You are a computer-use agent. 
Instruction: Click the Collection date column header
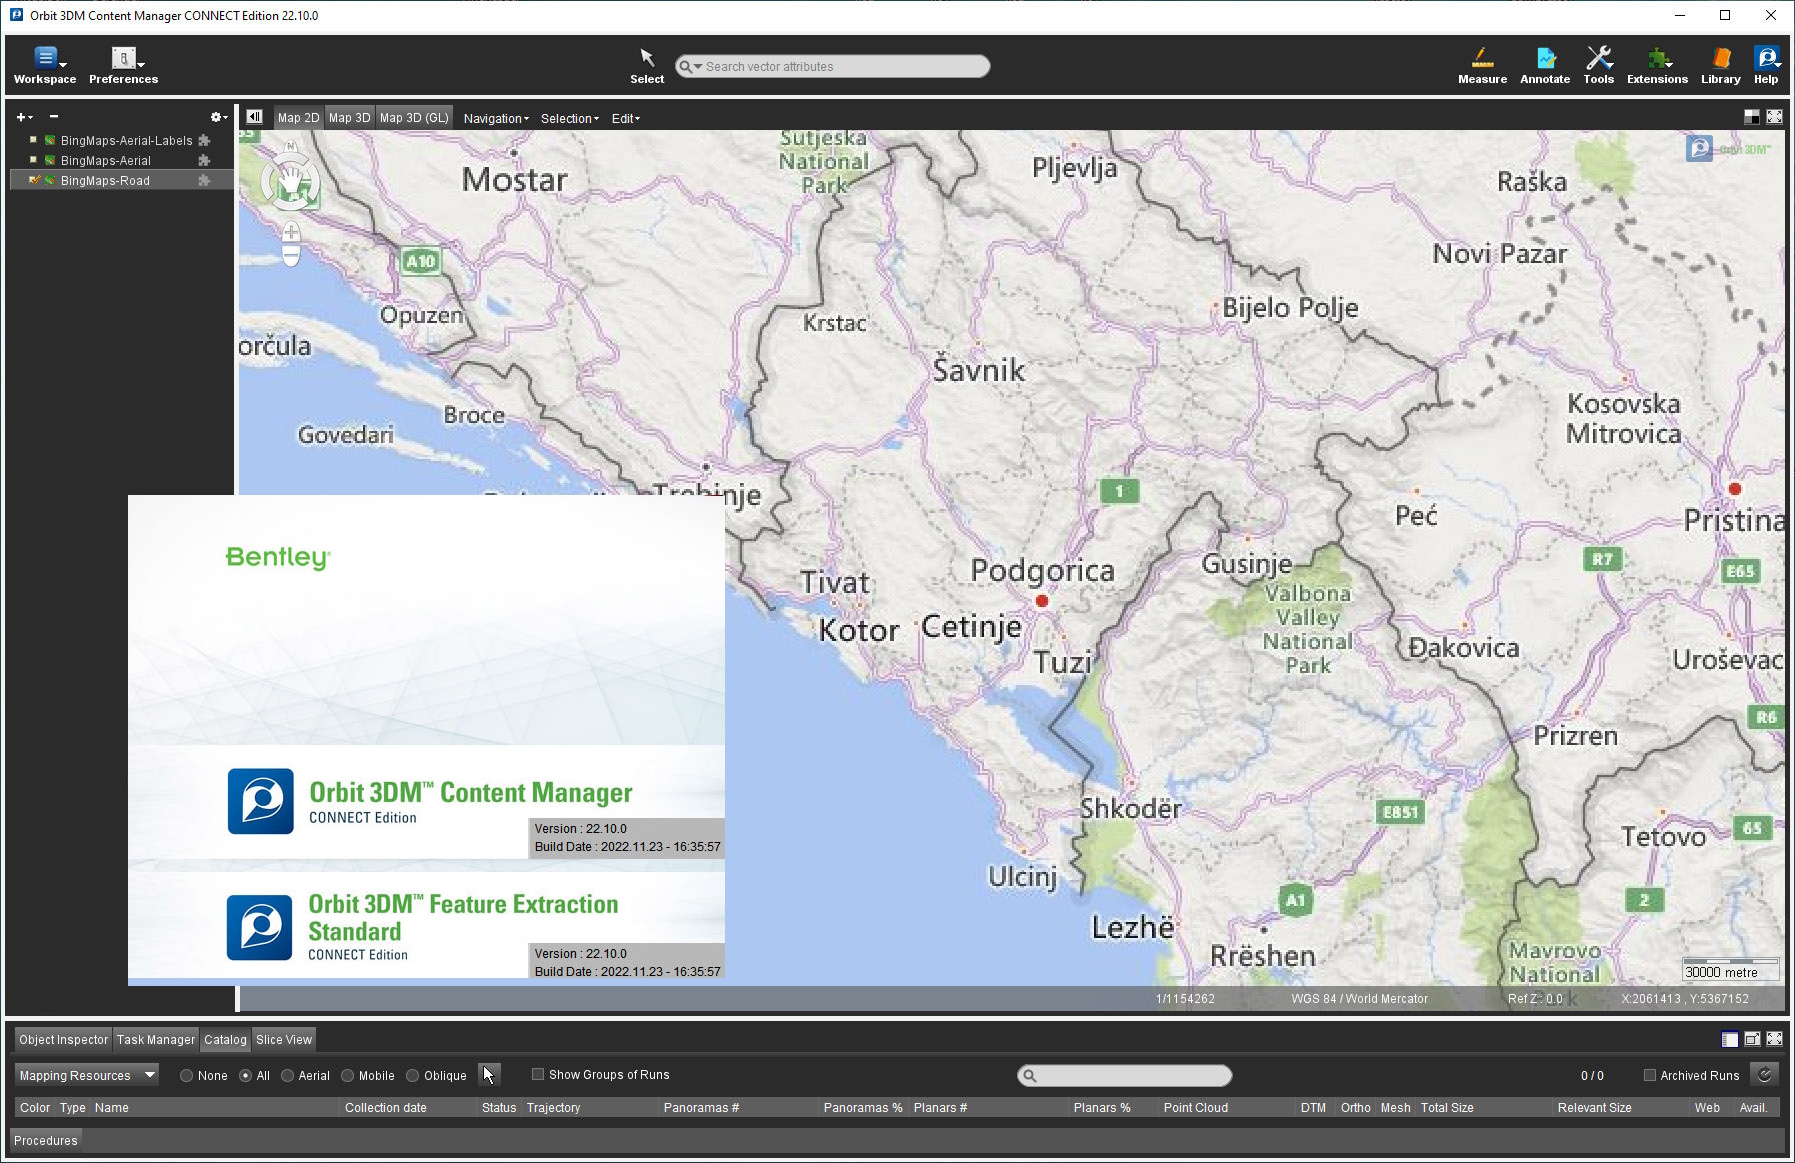point(386,1108)
